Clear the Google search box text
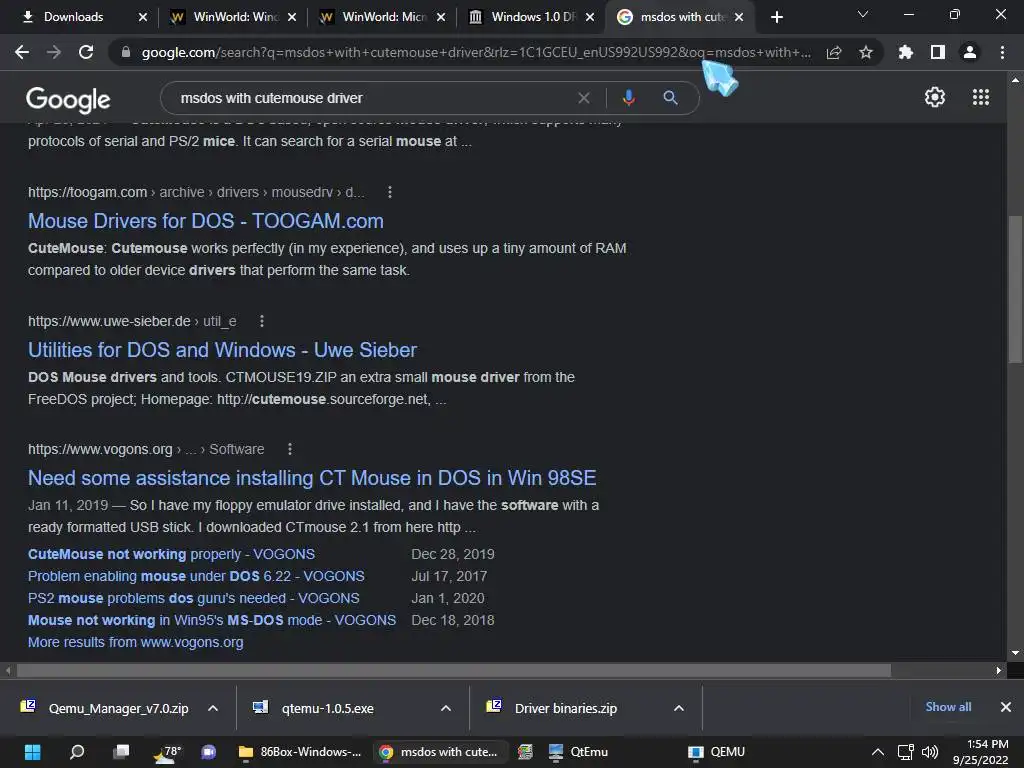The width and height of the screenshot is (1024, 768). [584, 98]
